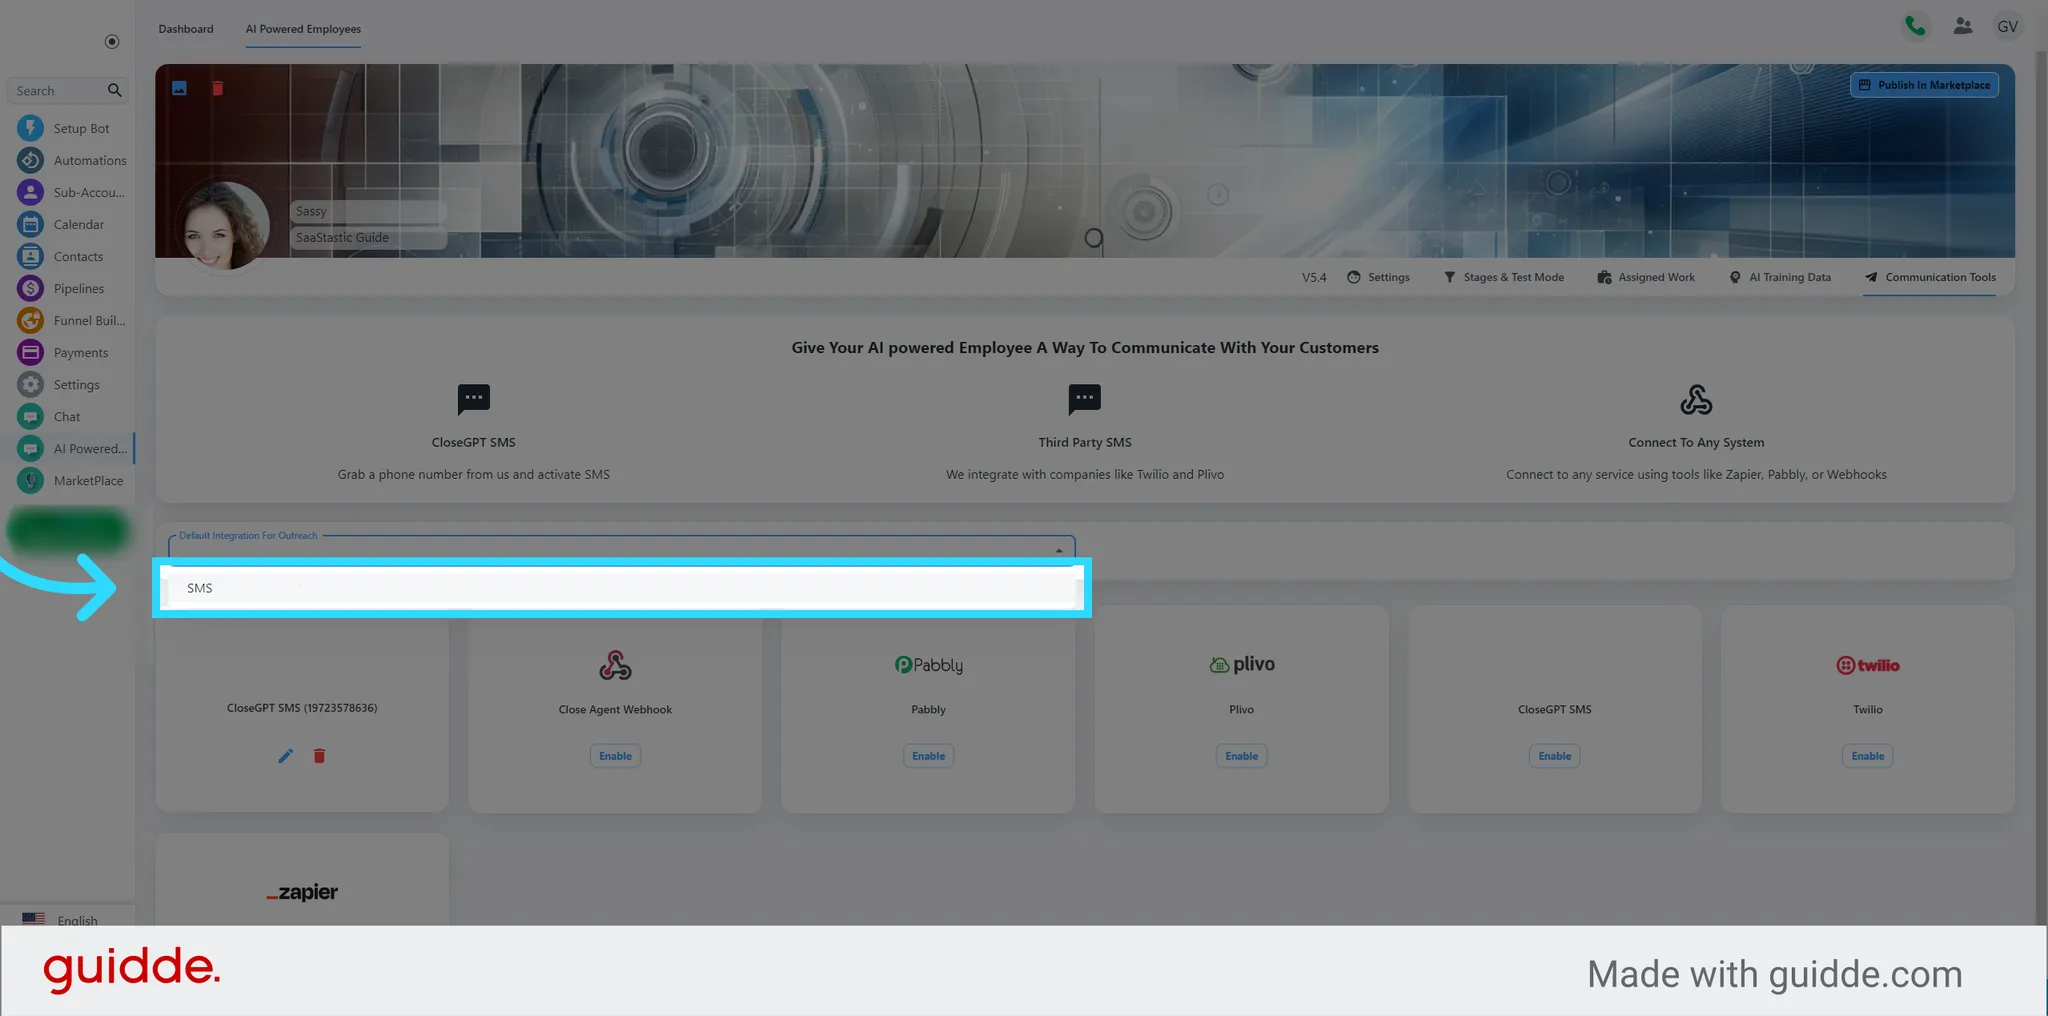This screenshot has width=2048, height=1016.
Task: Switch to the AI Powered Employees tab
Action: coord(303,29)
